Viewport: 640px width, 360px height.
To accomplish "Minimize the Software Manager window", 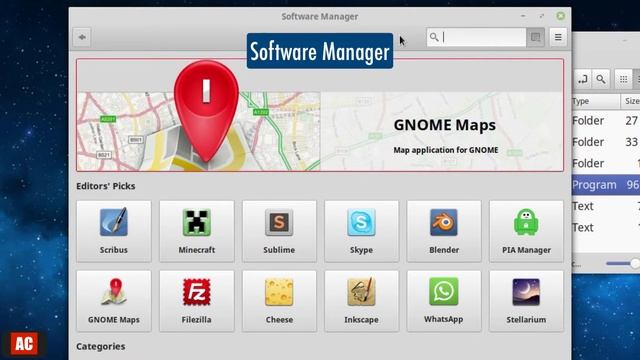I will point(523,16).
